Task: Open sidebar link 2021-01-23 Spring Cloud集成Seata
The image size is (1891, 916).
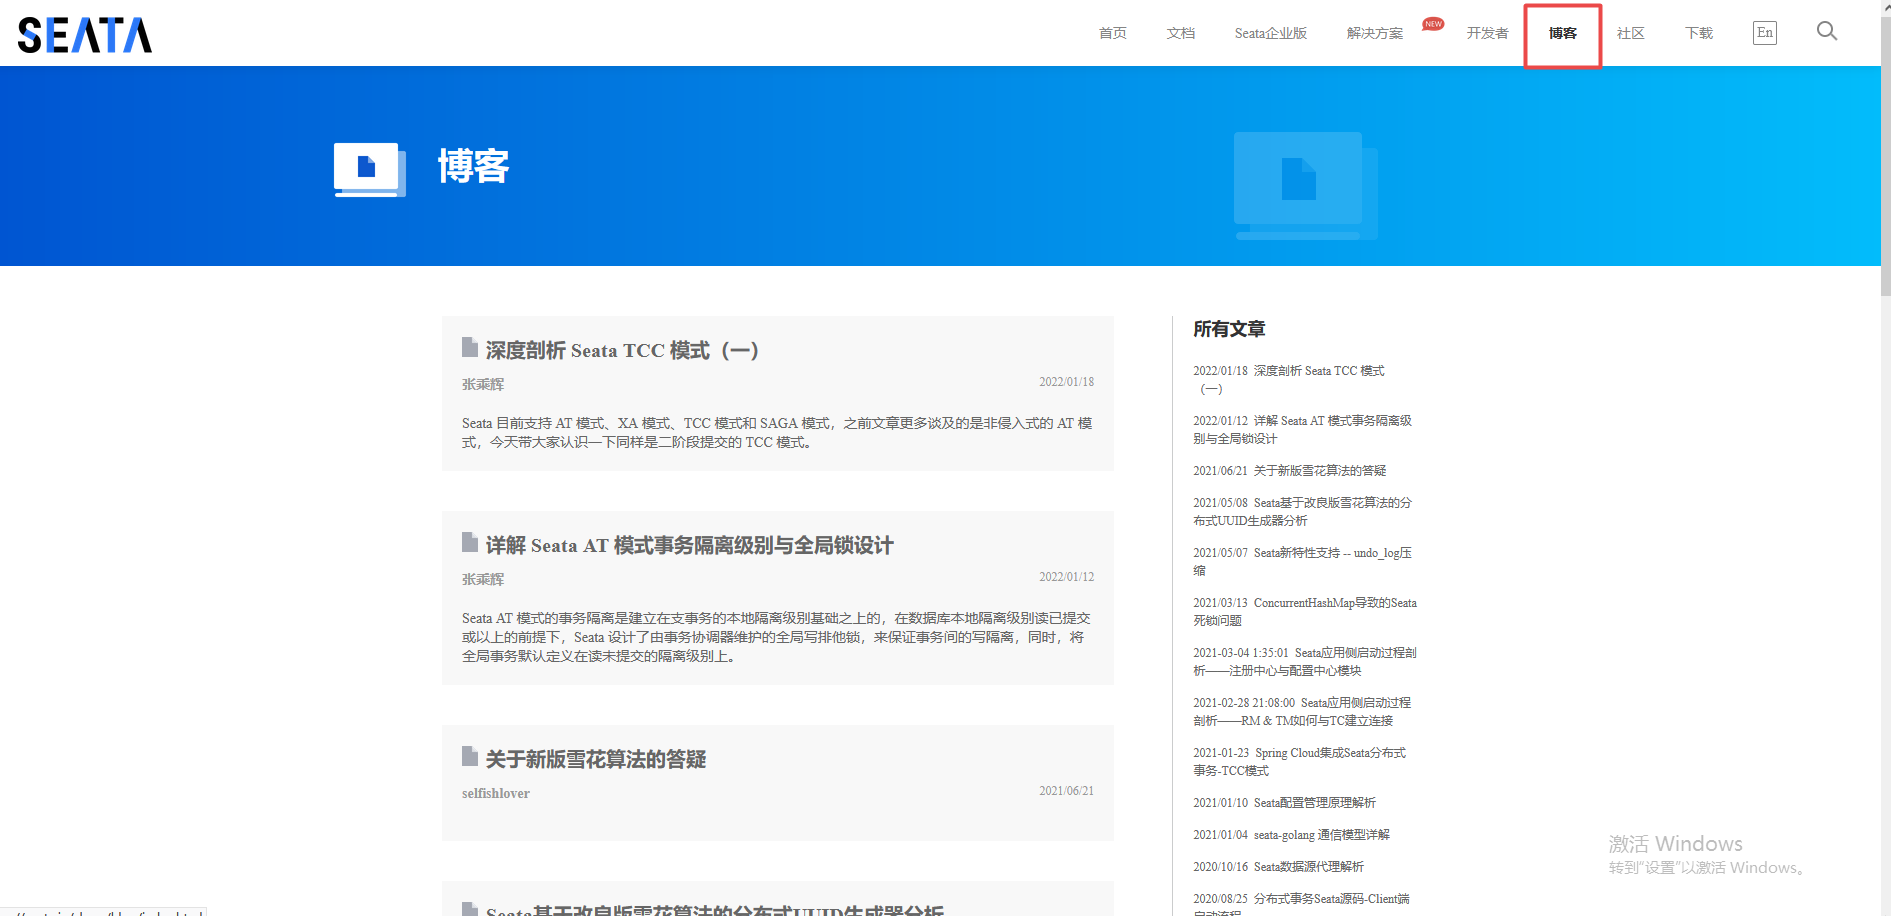Action: coord(1300,762)
